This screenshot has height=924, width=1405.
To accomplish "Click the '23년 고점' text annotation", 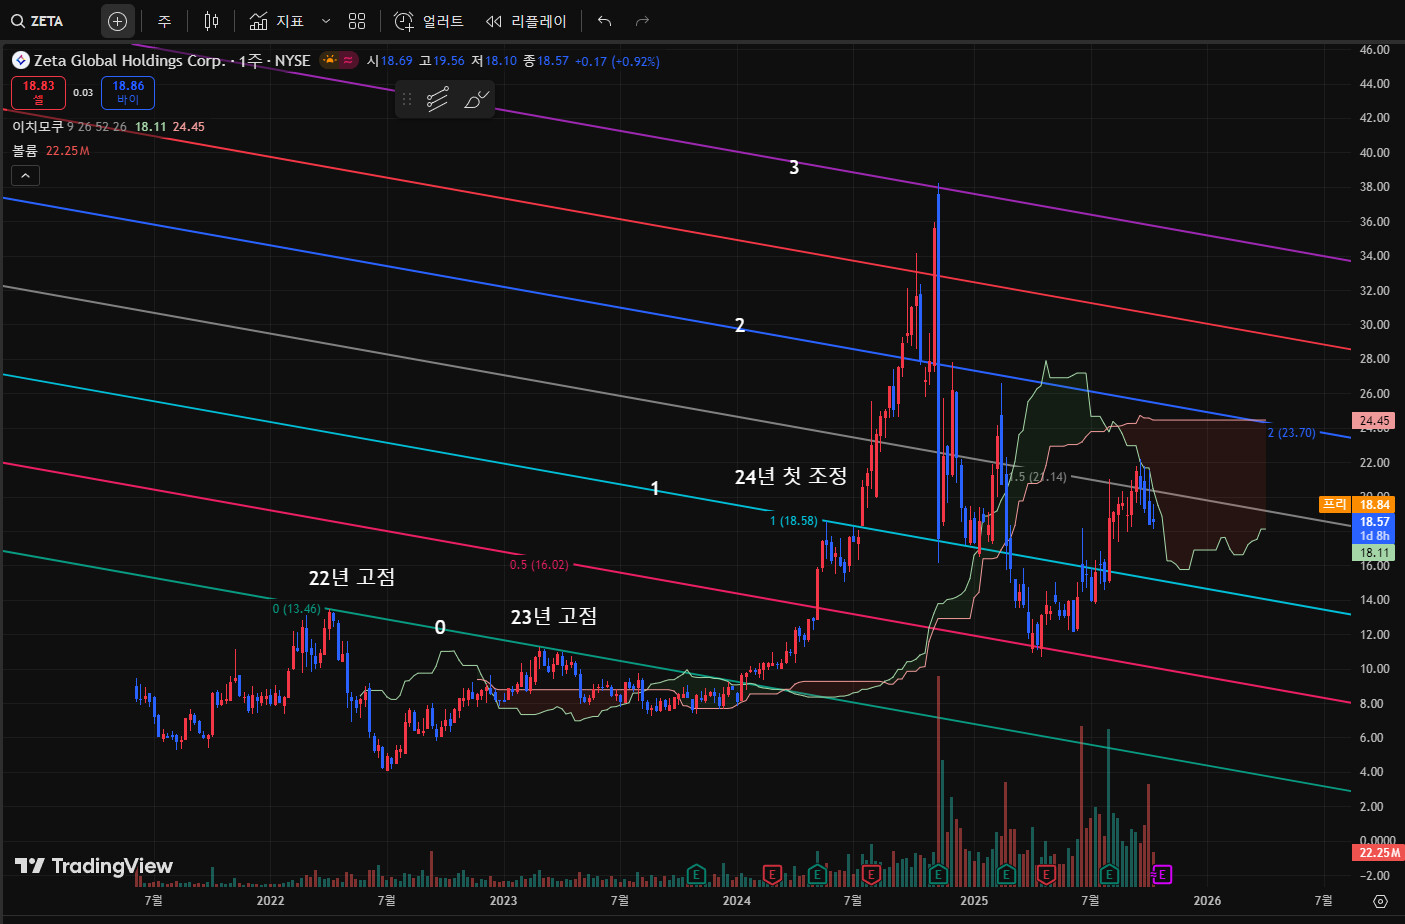I will click(x=554, y=616).
